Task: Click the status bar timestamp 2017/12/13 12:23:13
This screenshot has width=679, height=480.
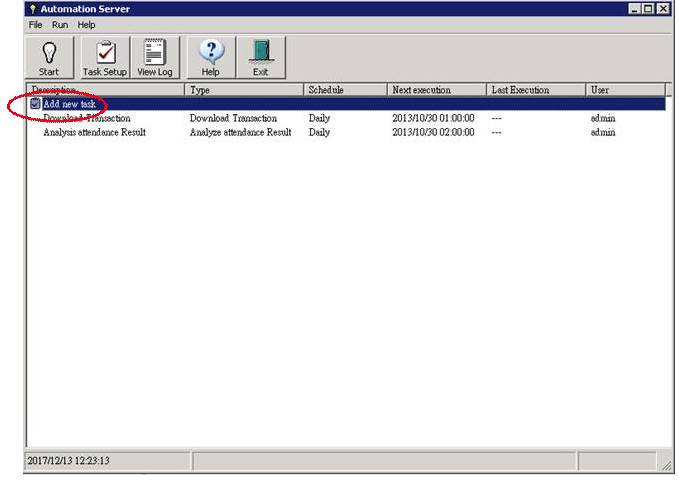Action: click(x=68, y=460)
